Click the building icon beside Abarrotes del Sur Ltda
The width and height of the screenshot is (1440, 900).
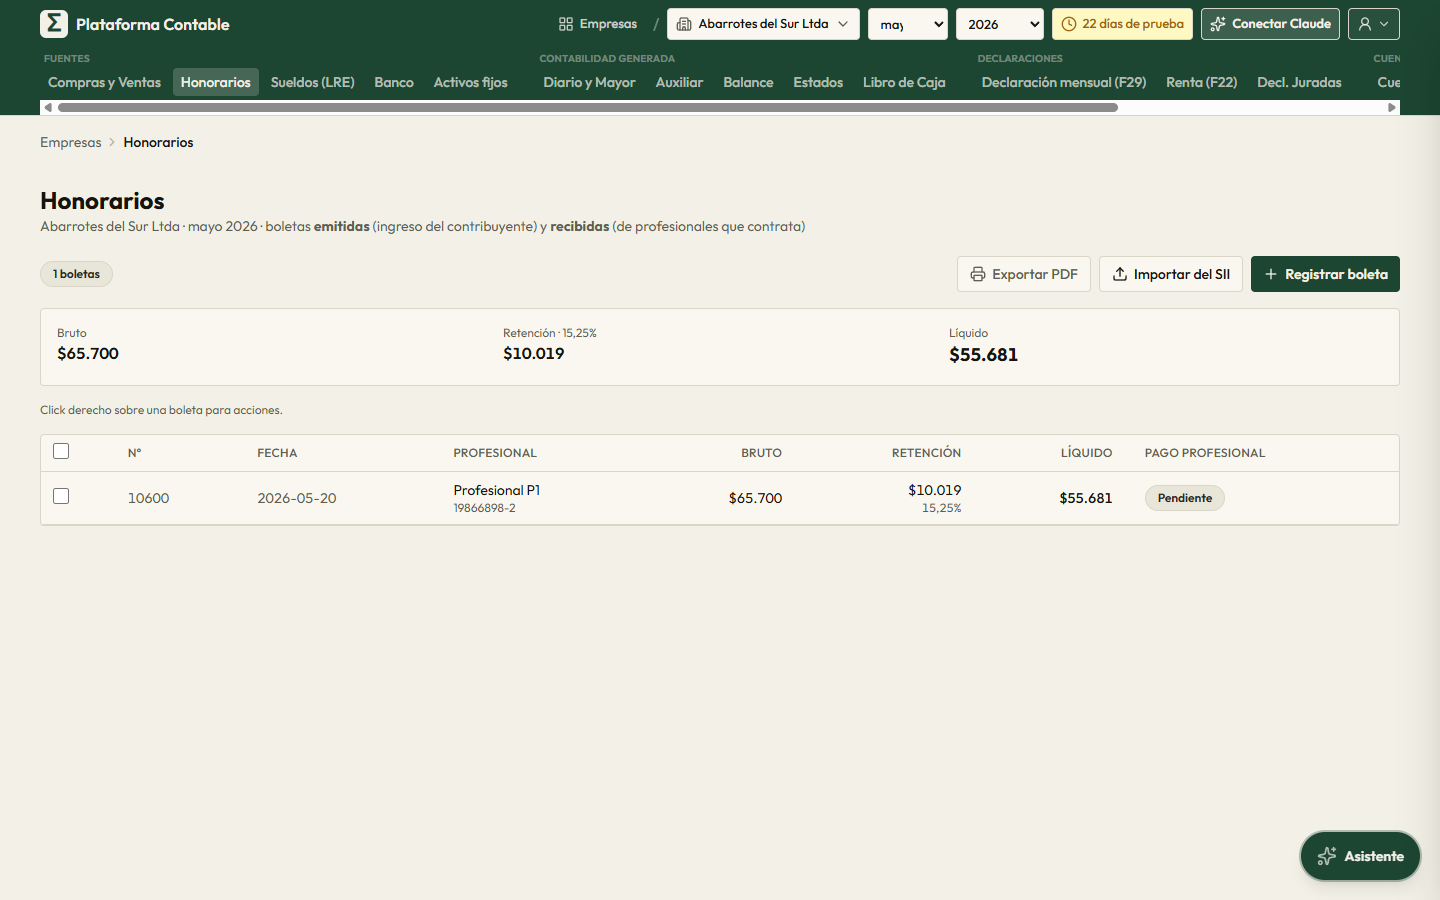pyautogui.click(x=684, y=24)
